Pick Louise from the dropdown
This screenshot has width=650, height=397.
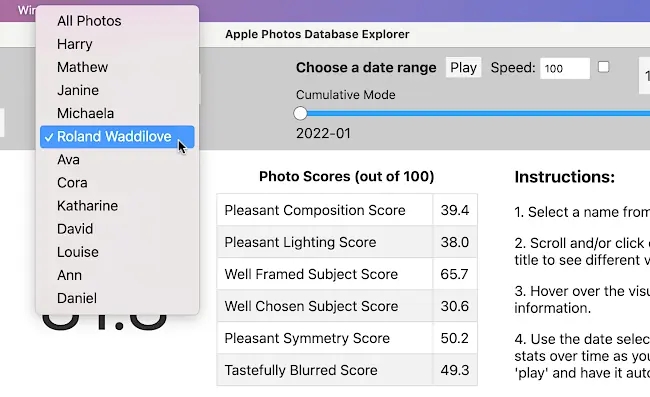[x=117, y=252]
